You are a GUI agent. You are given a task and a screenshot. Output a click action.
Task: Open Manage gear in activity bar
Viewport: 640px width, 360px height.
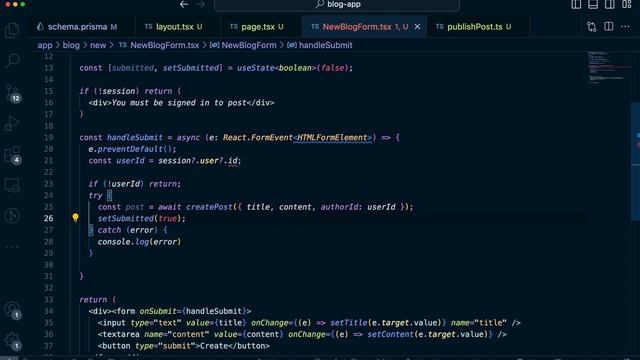coord(12,340)
